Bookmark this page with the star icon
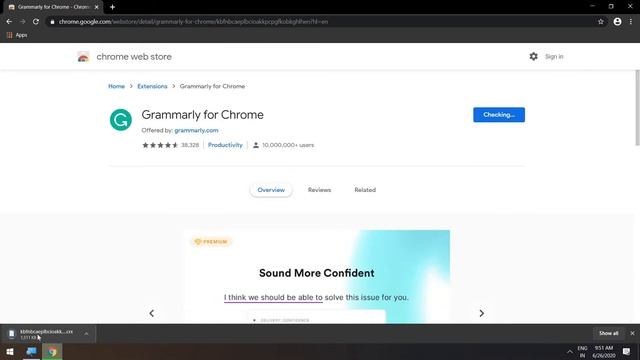This screenshot has width=640, height=360. 600,22
